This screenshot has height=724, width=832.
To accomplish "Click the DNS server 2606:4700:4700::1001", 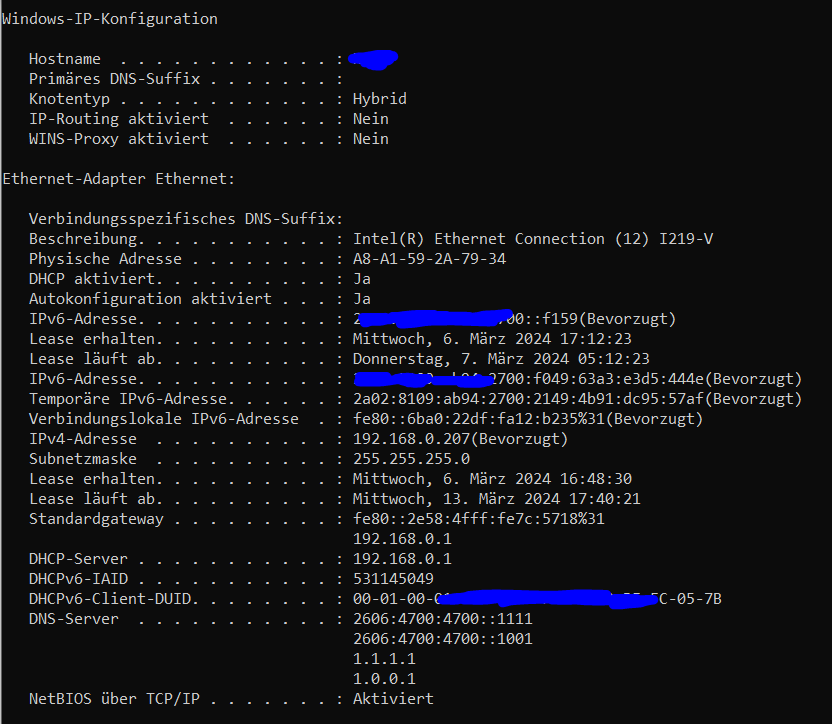I will tap(443, 639).
